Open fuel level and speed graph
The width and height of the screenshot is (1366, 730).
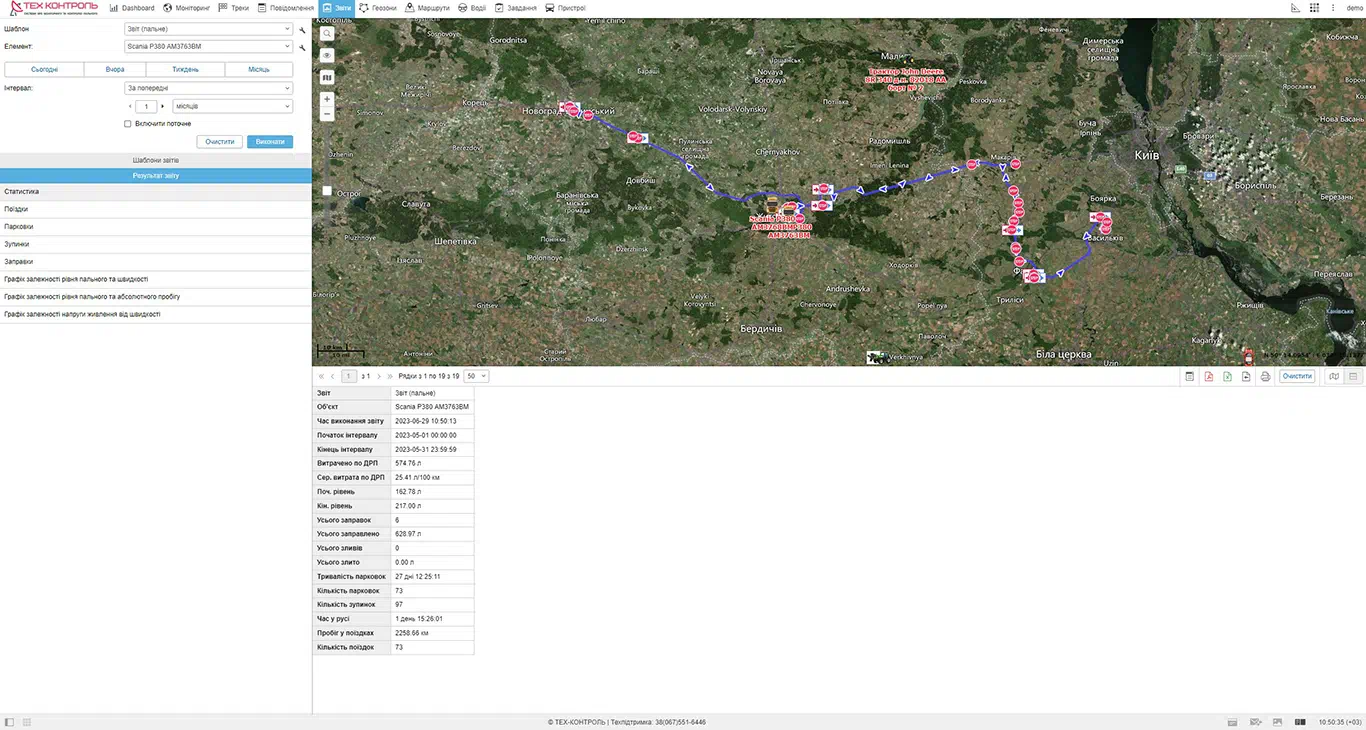[156, 279]
